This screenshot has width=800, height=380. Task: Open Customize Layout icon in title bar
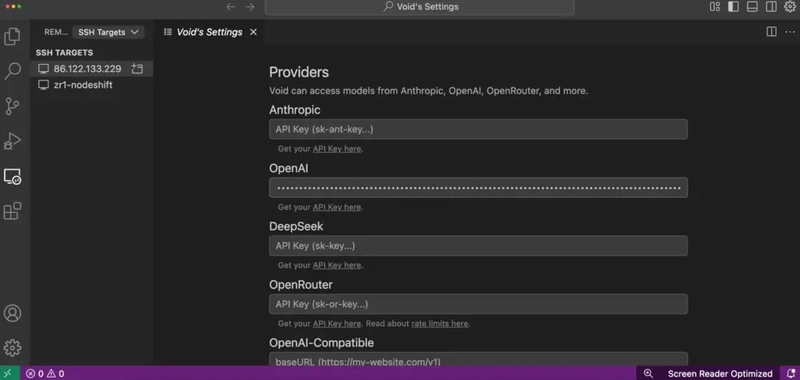[x=715, y=7]
